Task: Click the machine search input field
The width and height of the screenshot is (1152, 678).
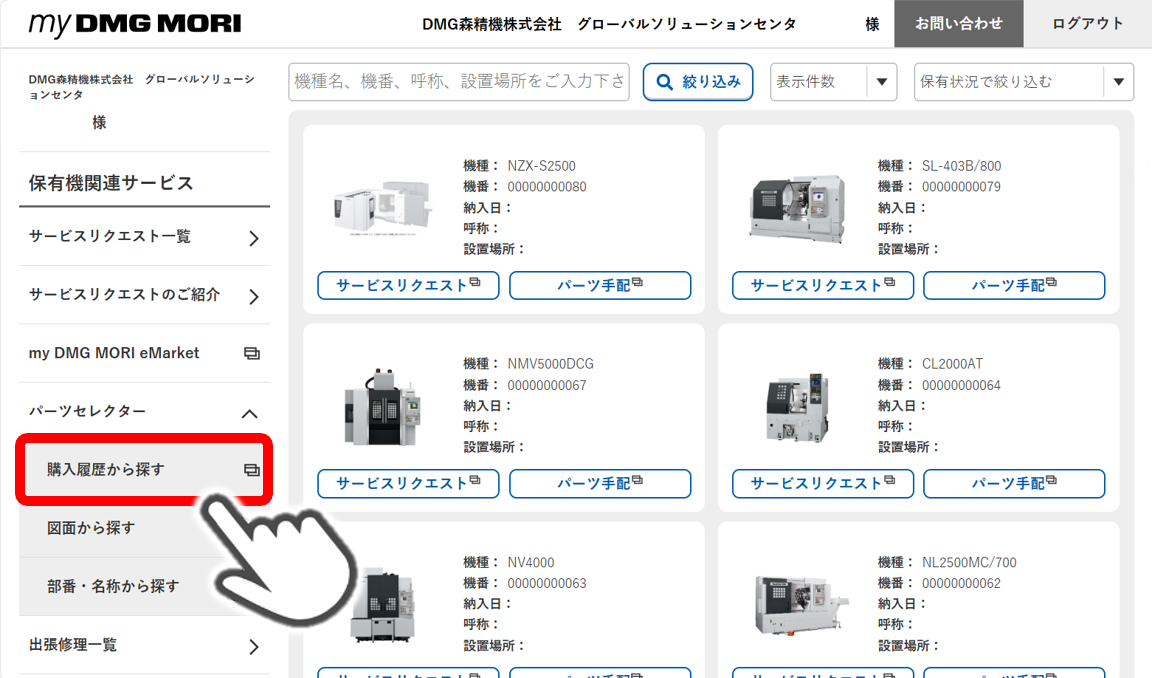Action: (x=455, y=81)
